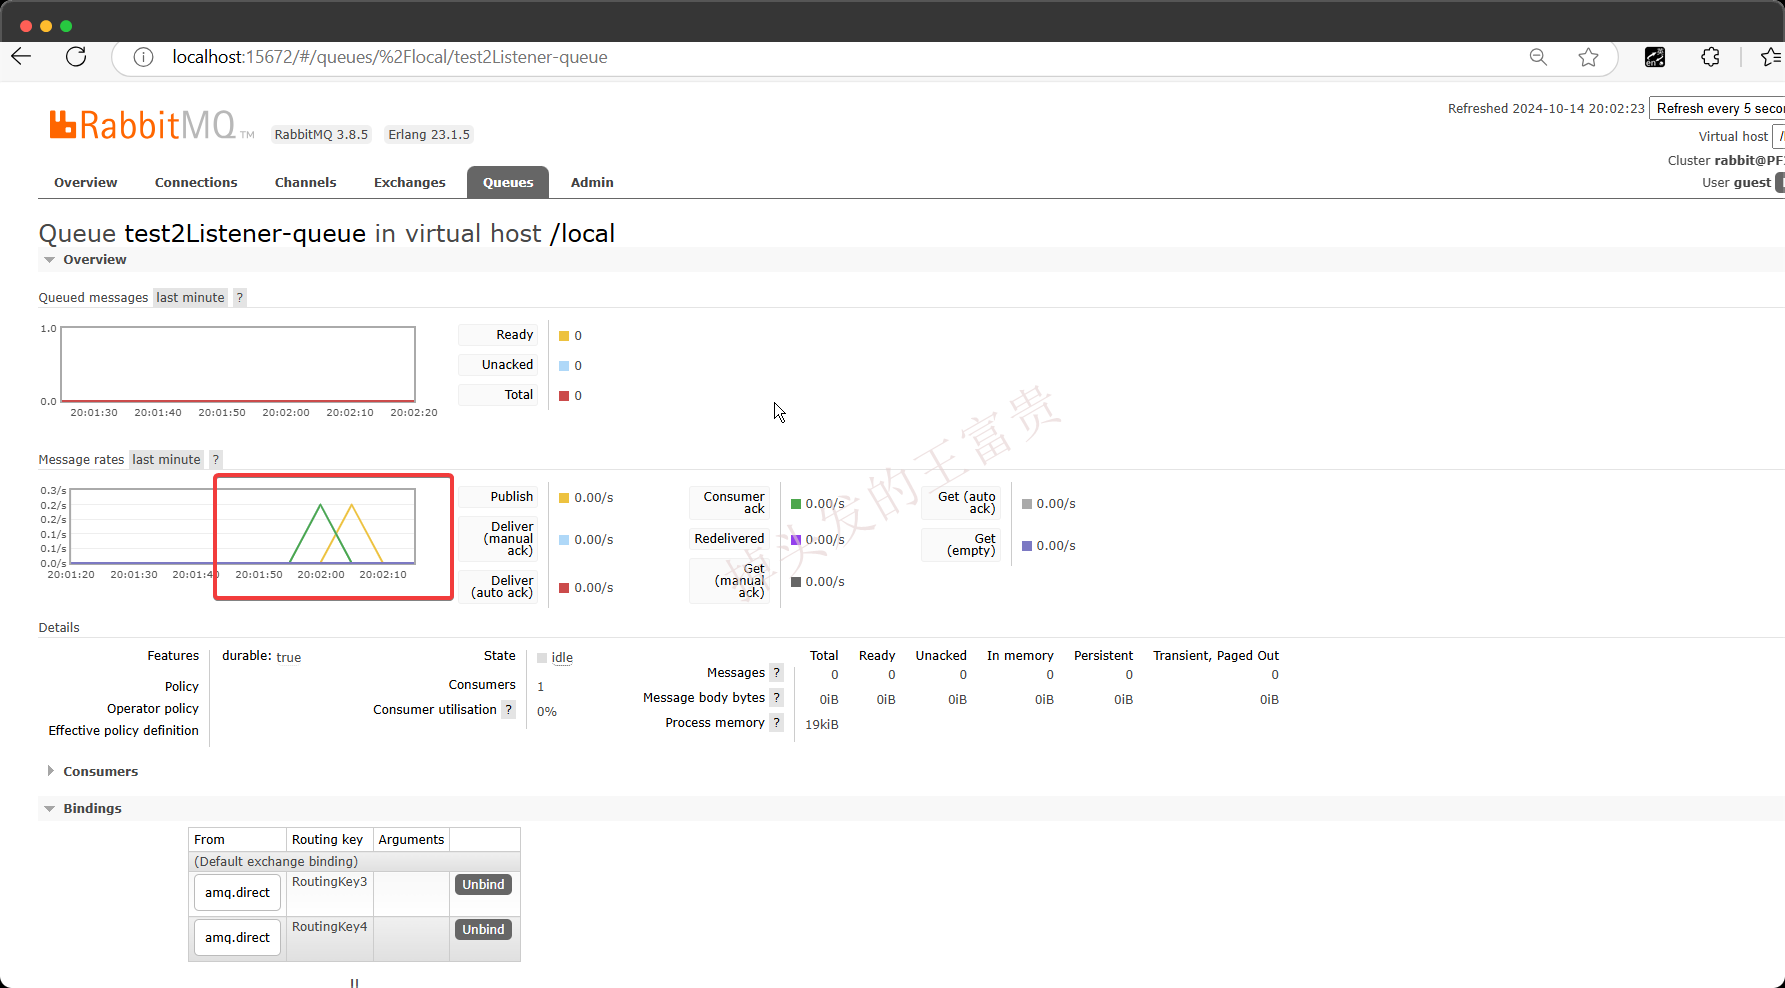1785x988 pixels.
Task: Open help for Consumer utilisation
Action: [509, 709]
